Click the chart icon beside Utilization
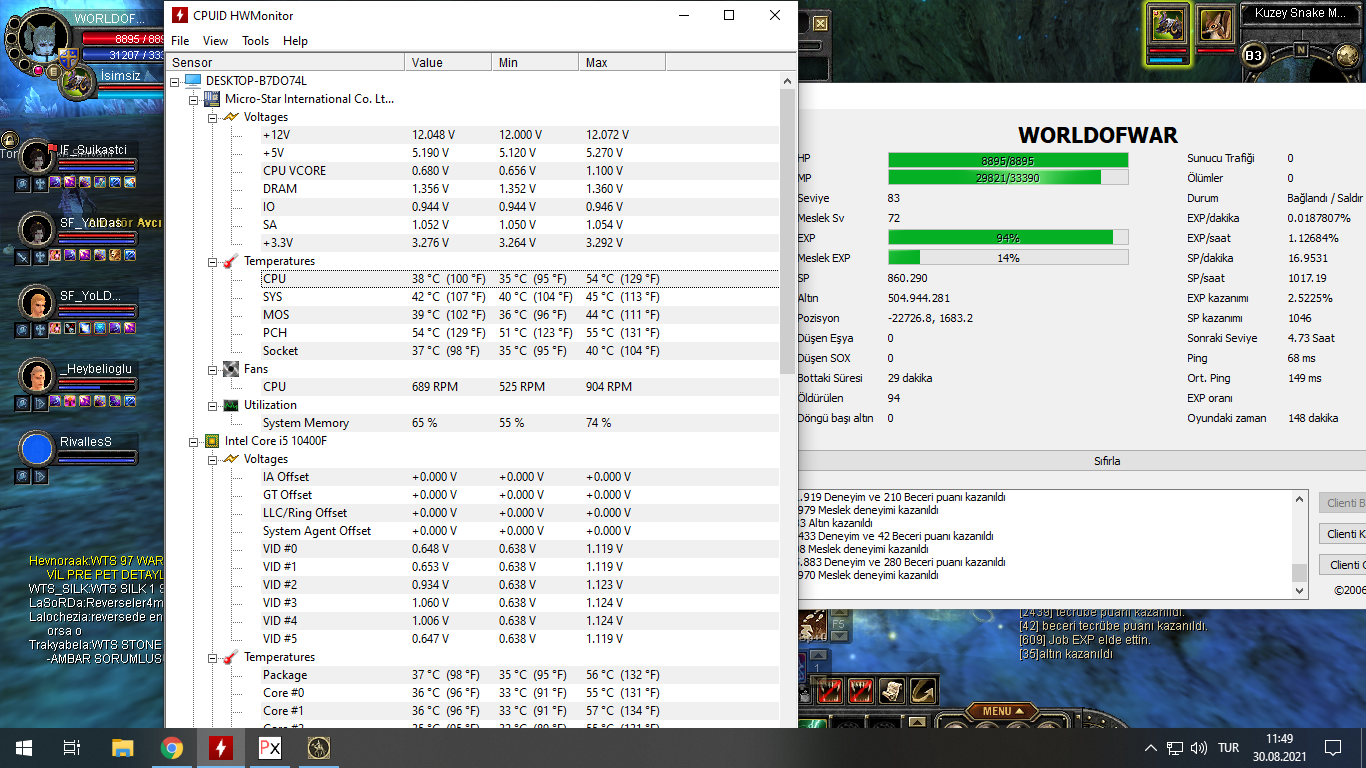Screen dimensions: 1366x768 [x=230, y=405]
